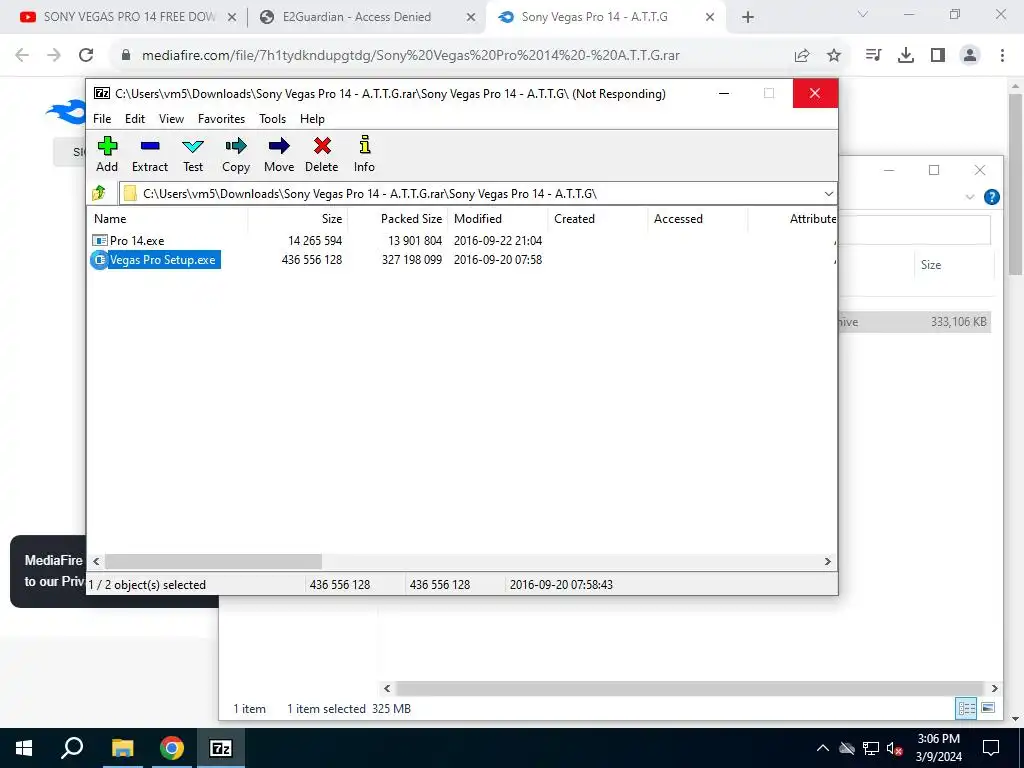The image size is (1024, 768).
Task: Click Chrome's forward arrow
Action: (x=54, y=56)
